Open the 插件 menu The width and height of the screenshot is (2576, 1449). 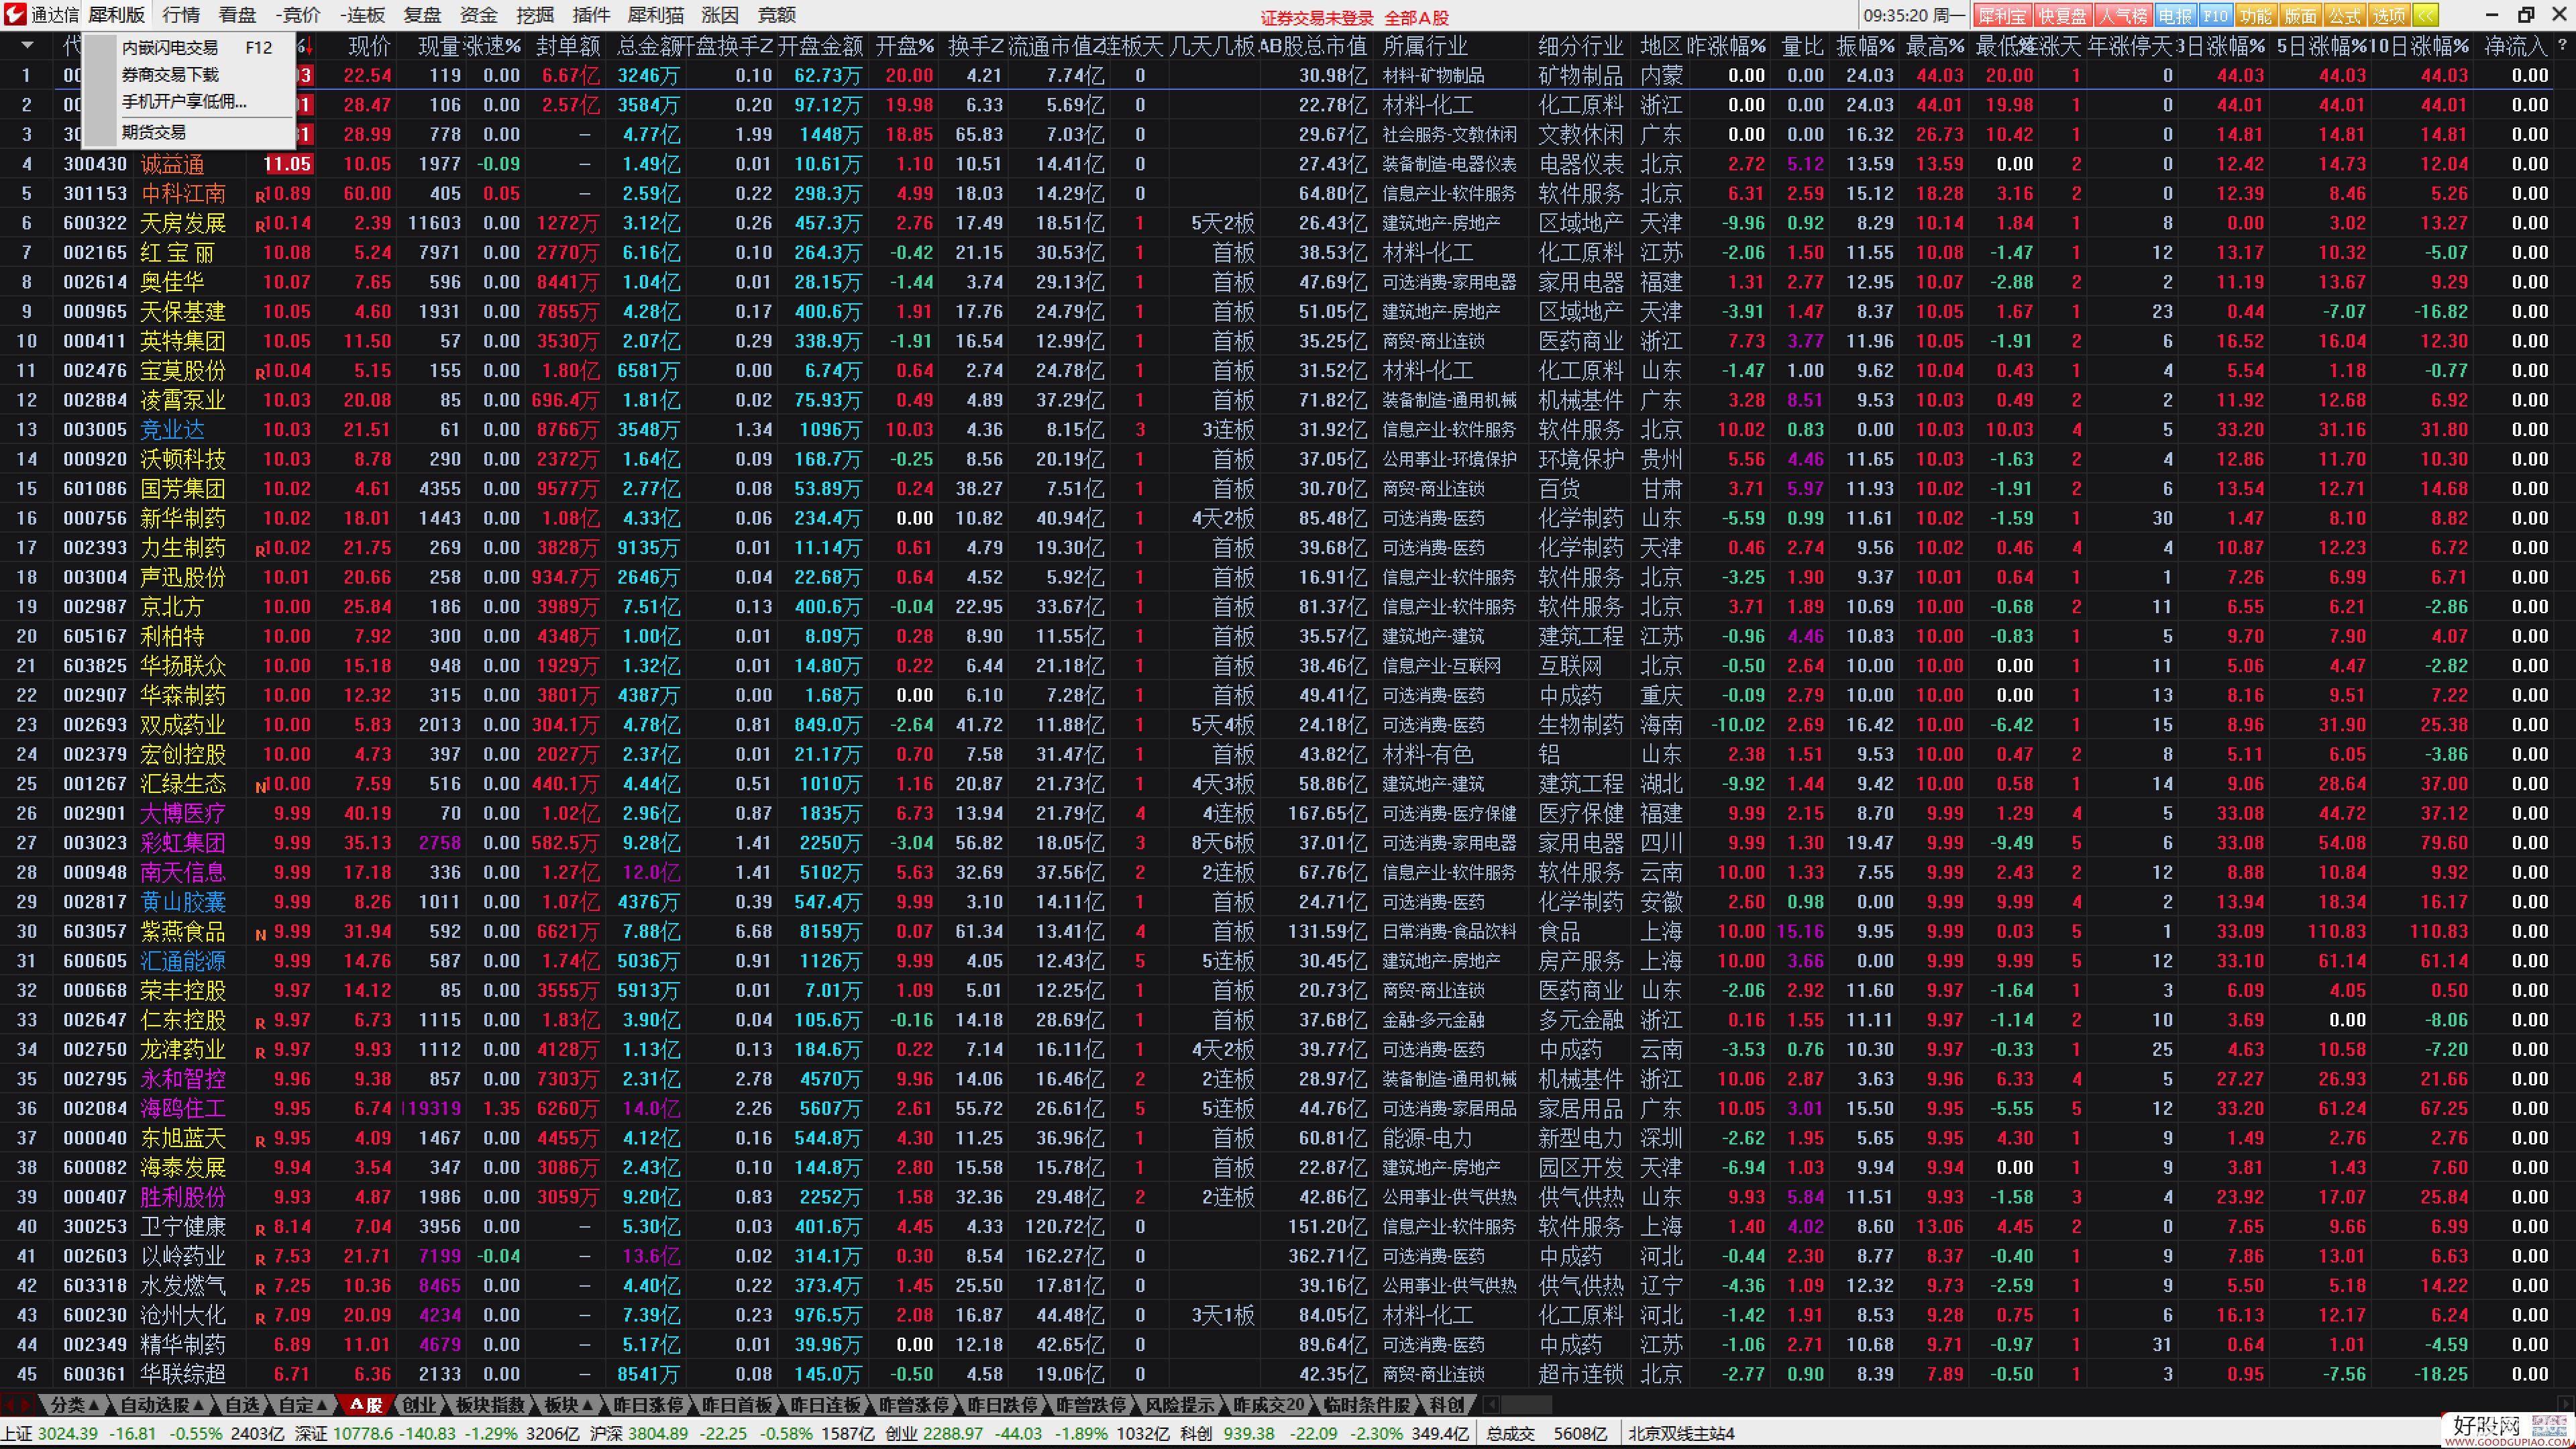click(x=591, y=15)
